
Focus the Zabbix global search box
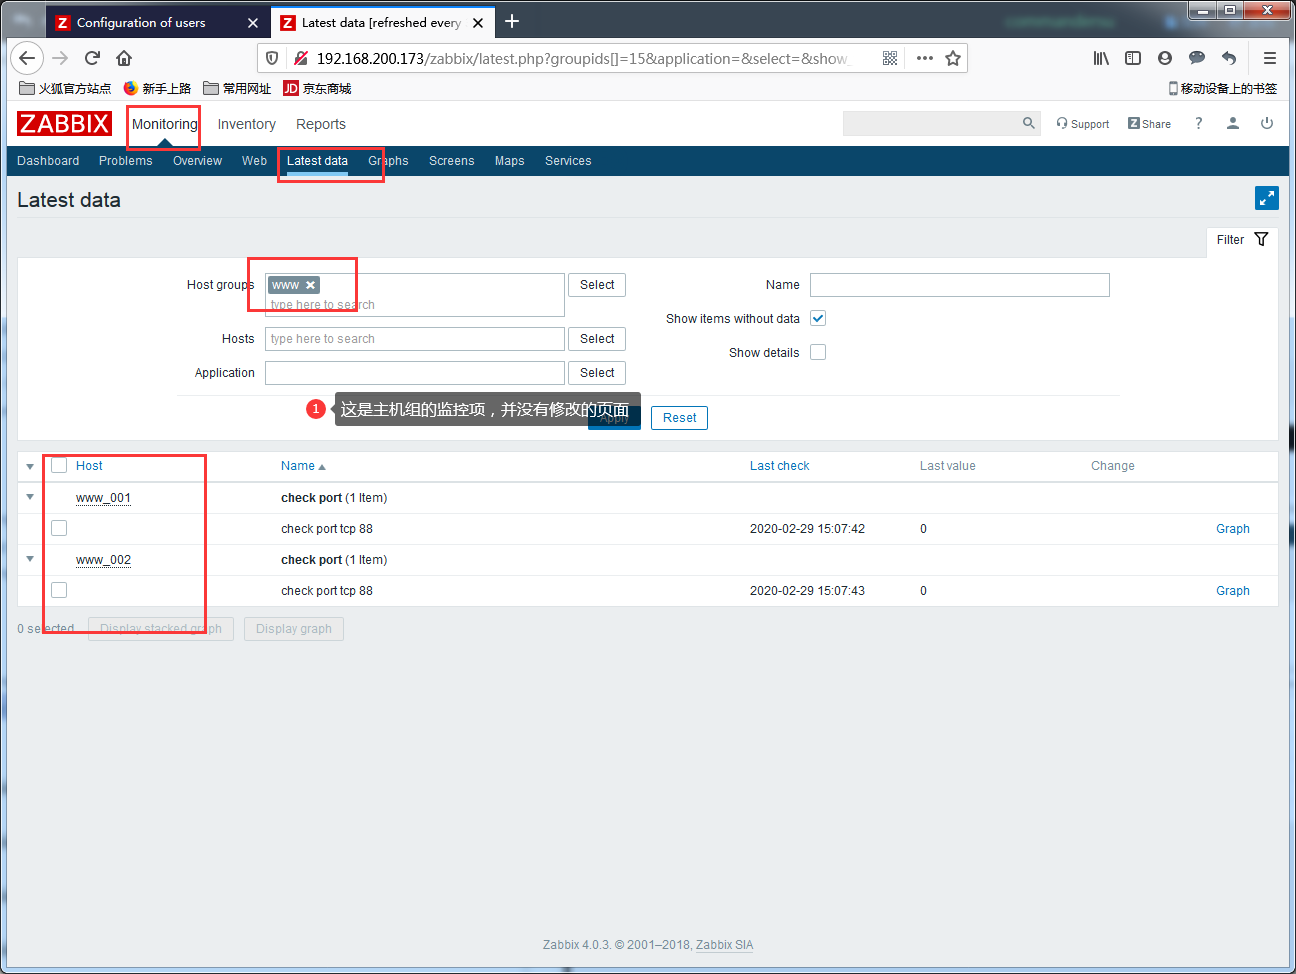pos(931,123)
